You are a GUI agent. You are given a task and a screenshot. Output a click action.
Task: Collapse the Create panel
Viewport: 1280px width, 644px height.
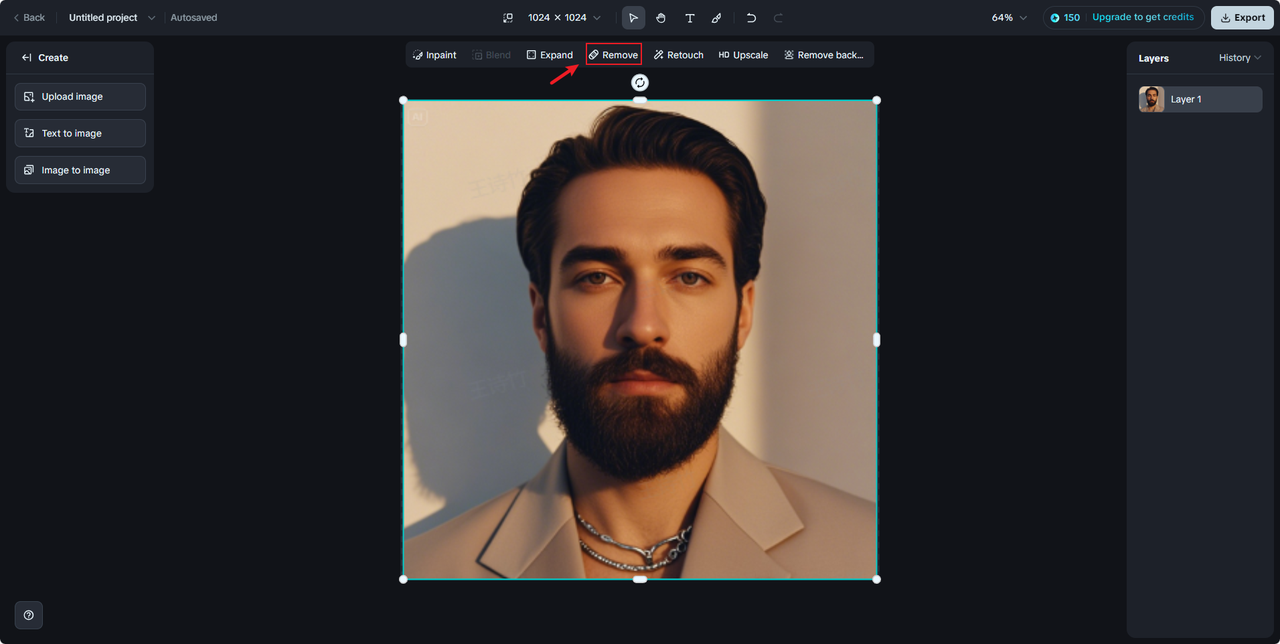tap(27, 58)
